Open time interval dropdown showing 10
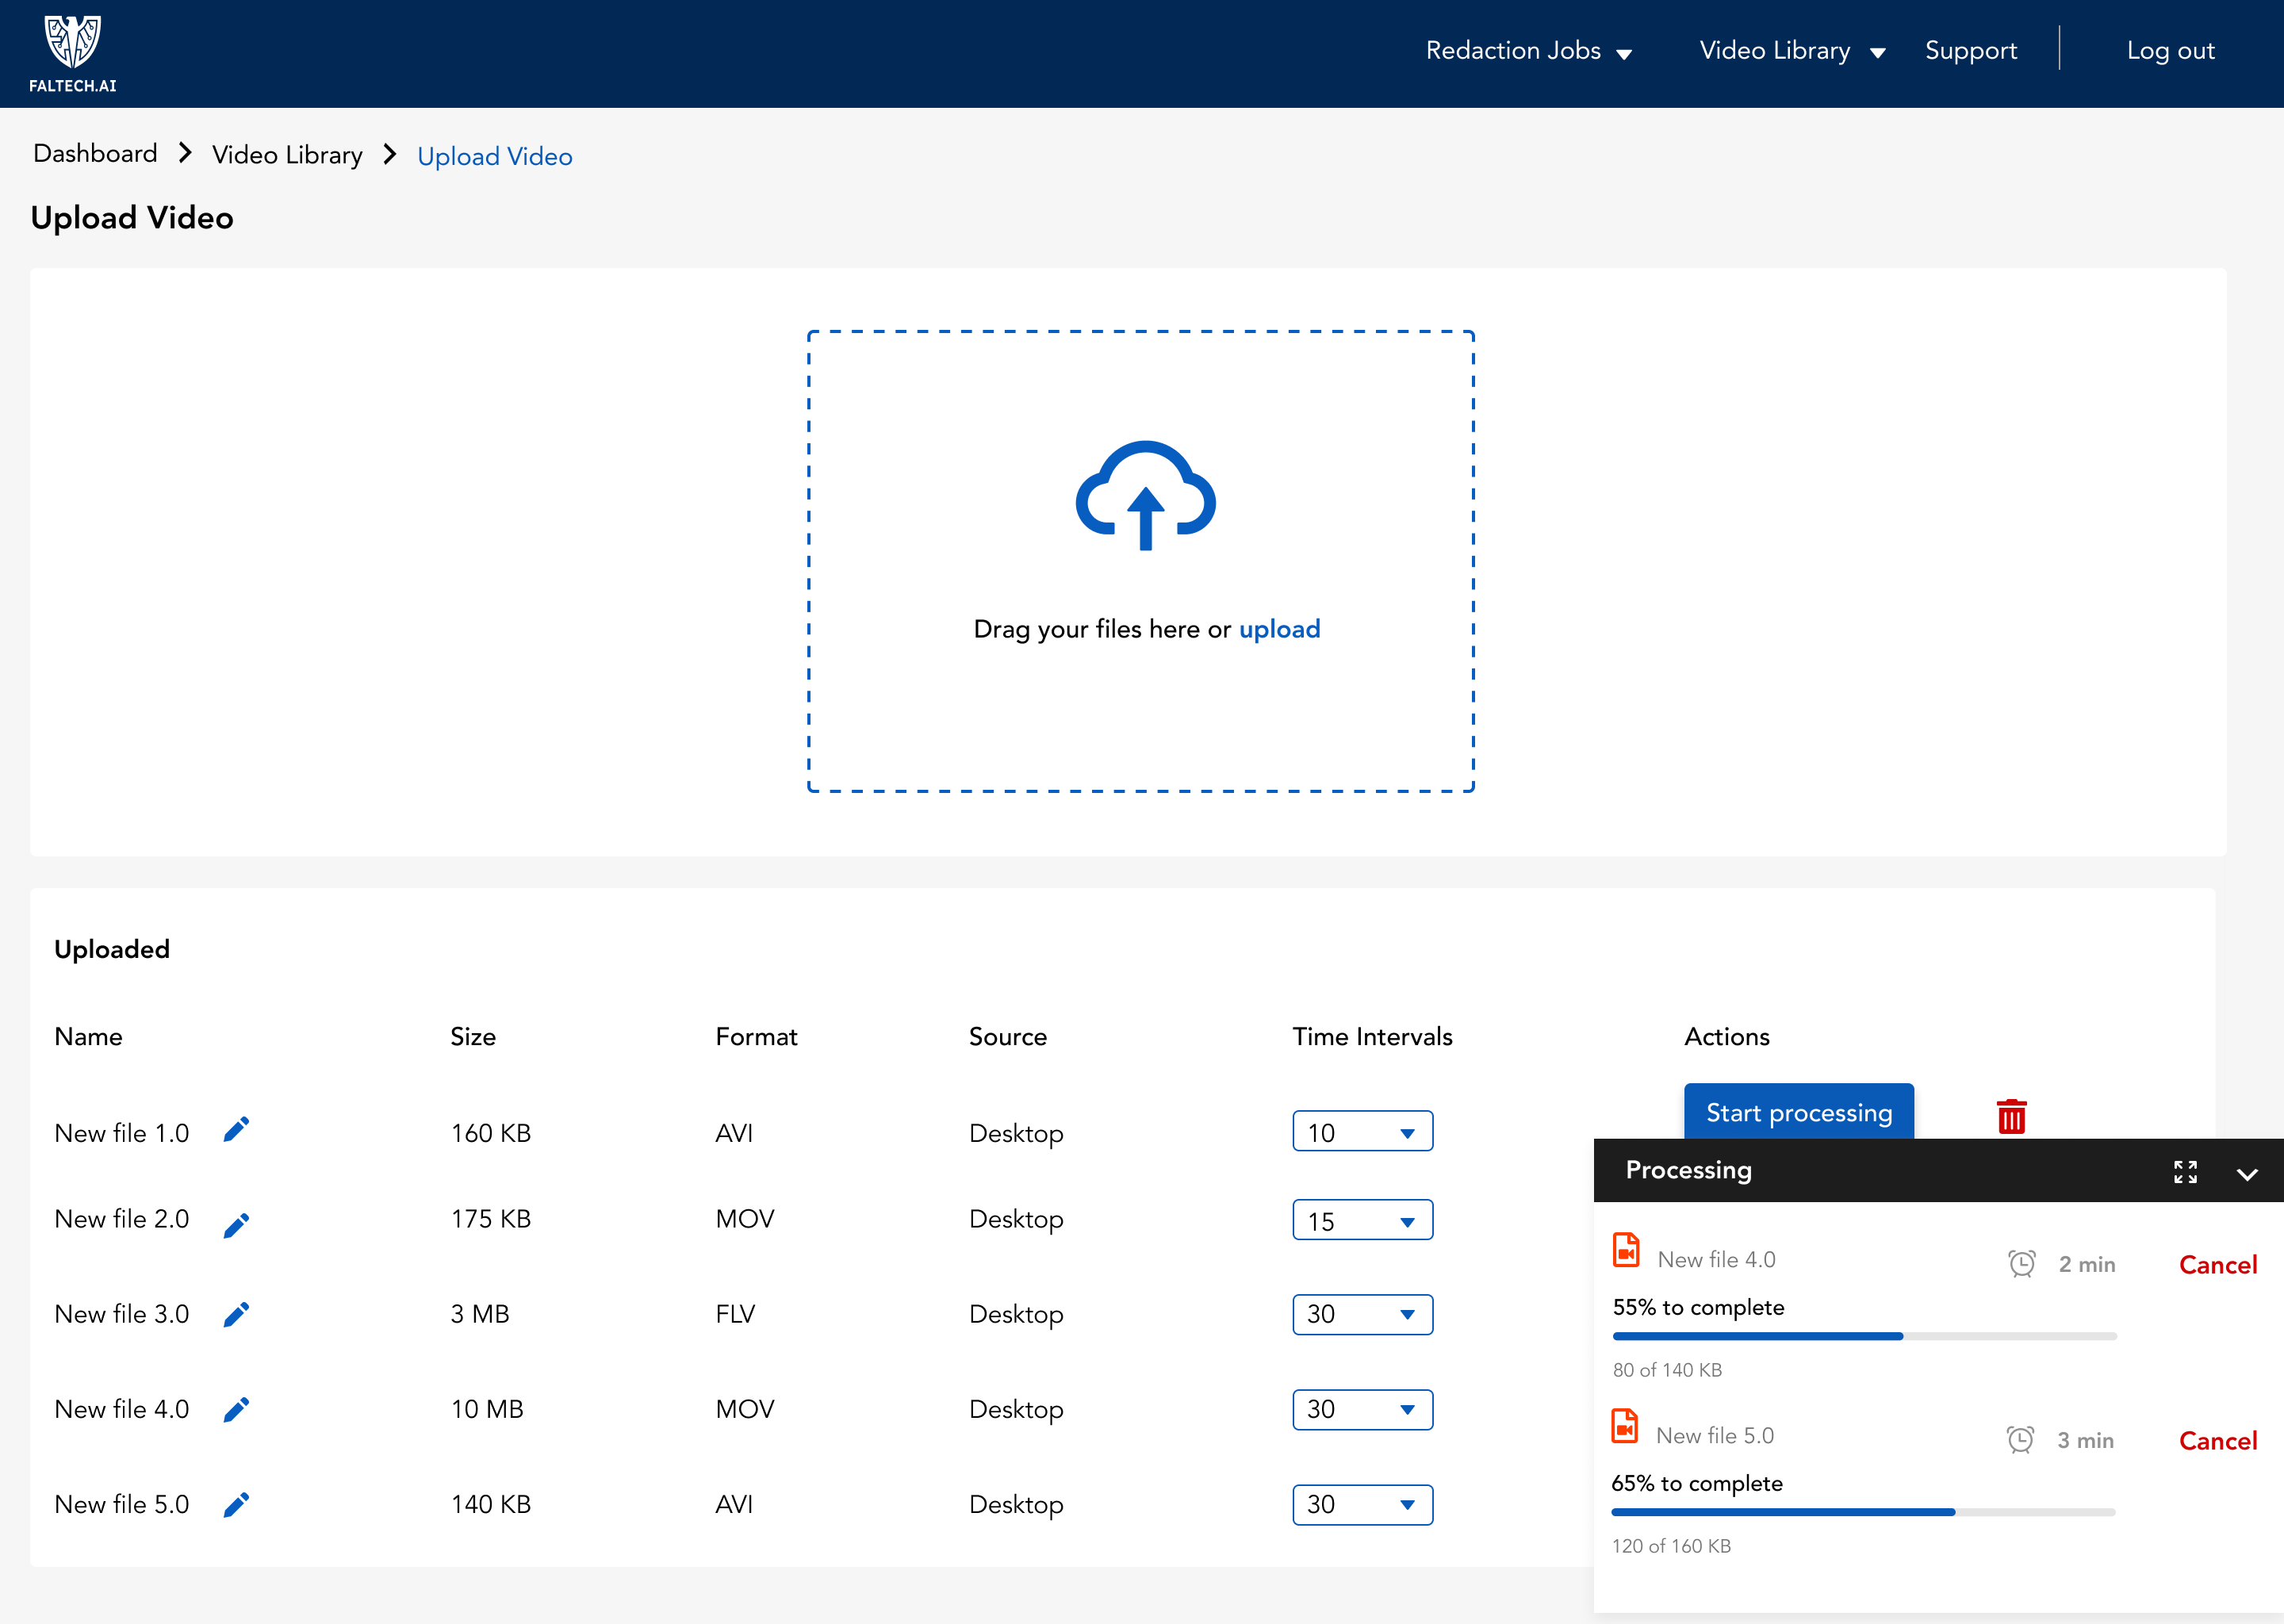This screenshot has width=2284, height=1624. coord(1362,1131)
